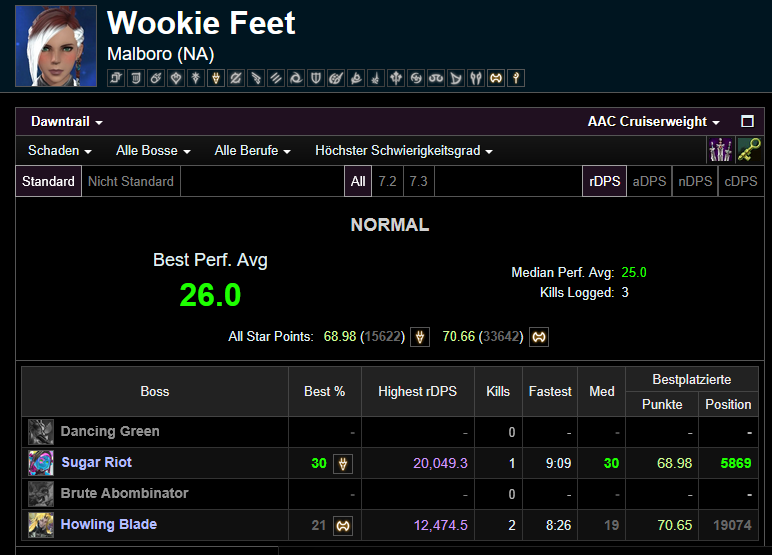772x555 pixels.
Task: Select the Gunbreaker job icon
Action: (236, 78)
